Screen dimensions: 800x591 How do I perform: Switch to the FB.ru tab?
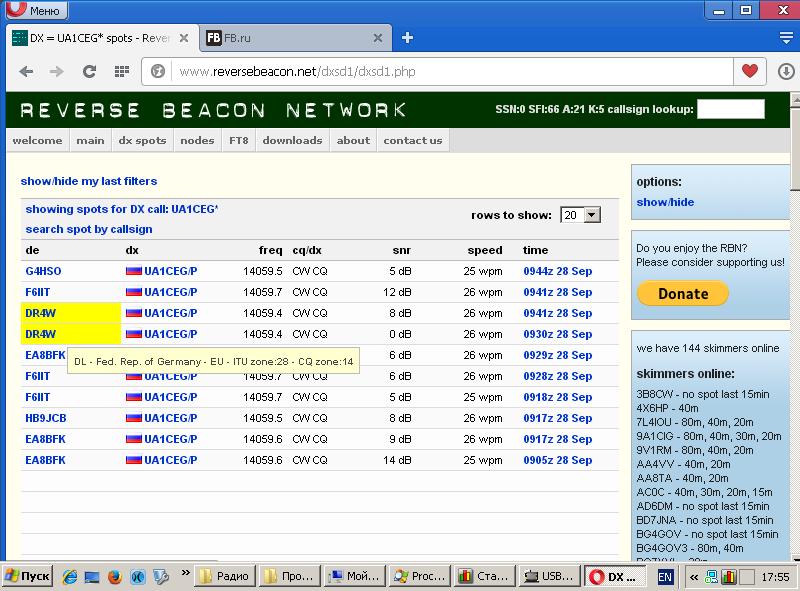click(295, 38)
